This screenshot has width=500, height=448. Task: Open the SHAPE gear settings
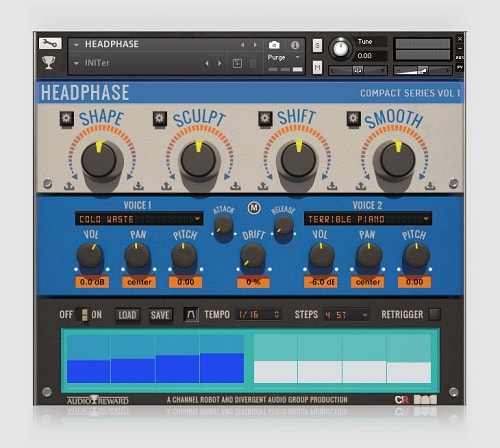pyautogui.click(x=66, y=118)
